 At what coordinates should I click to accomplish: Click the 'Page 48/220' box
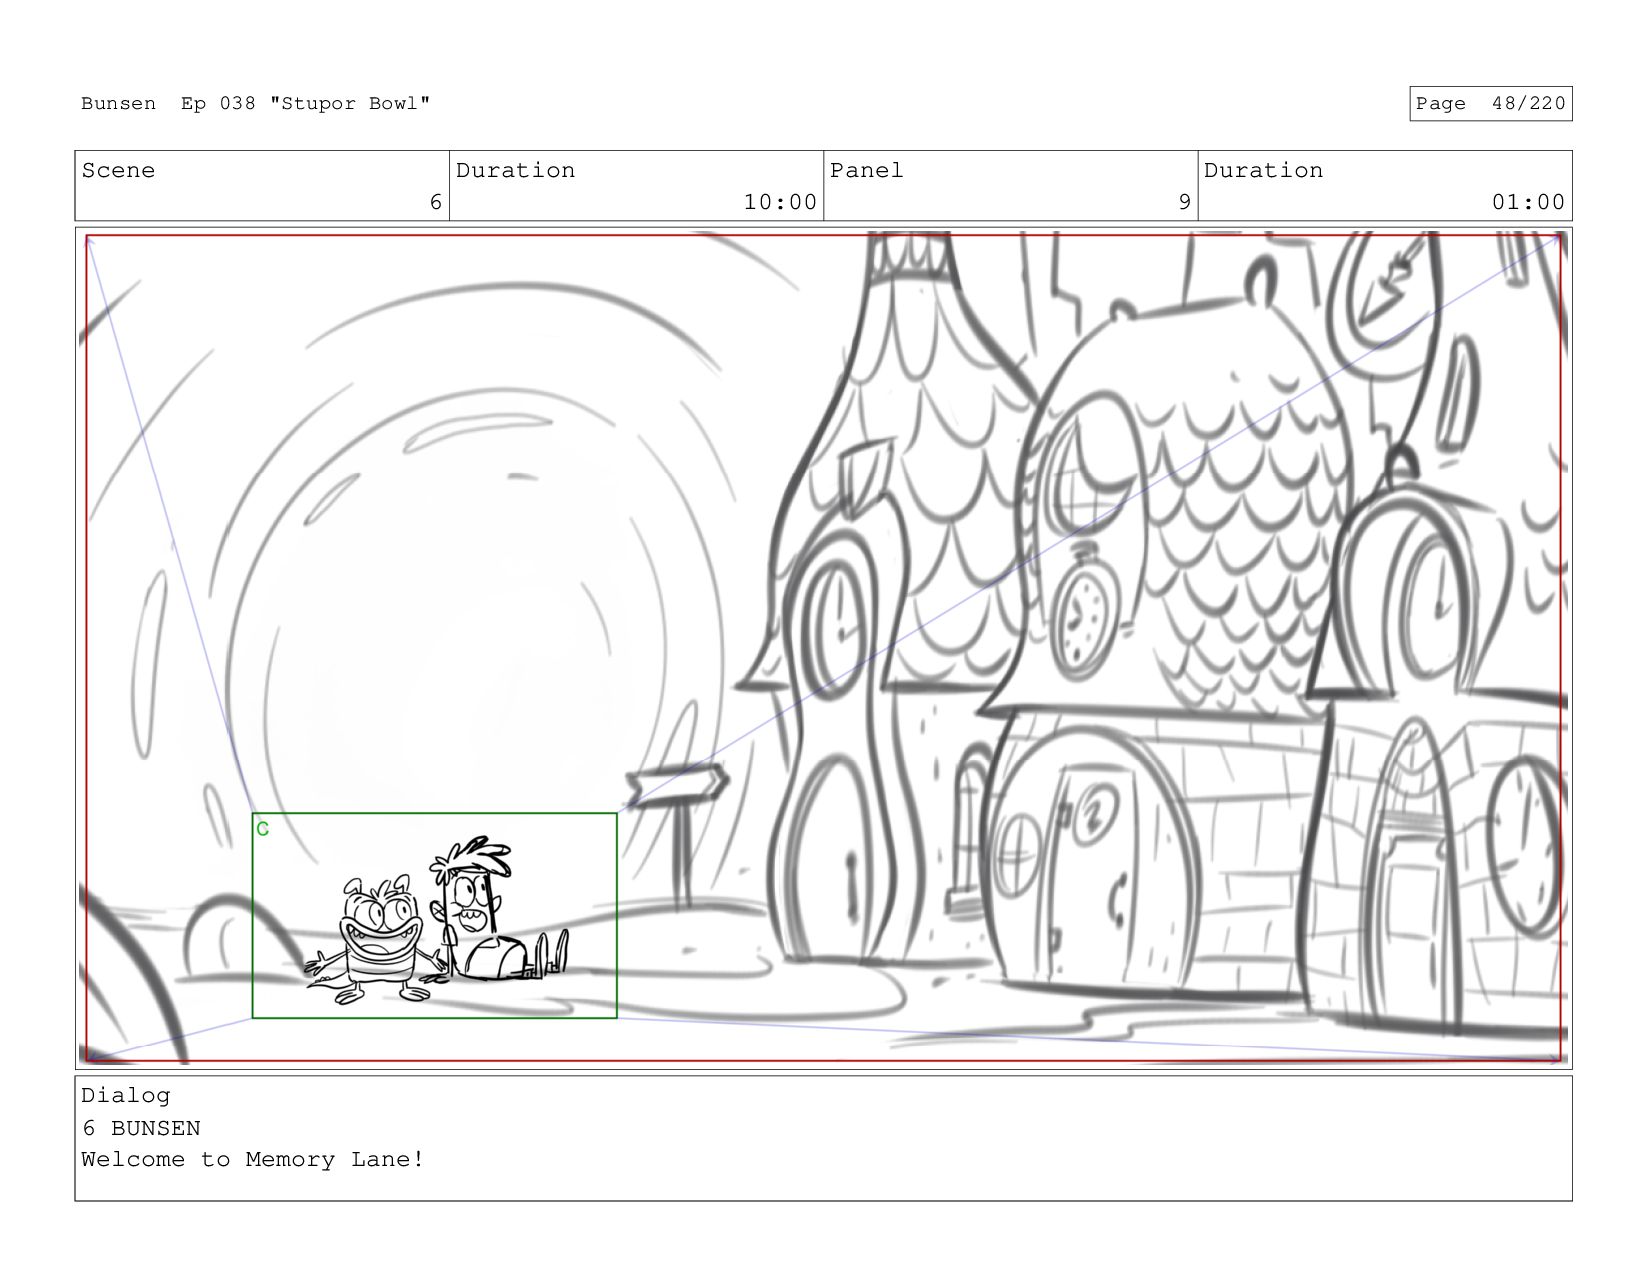point(1490,104)
